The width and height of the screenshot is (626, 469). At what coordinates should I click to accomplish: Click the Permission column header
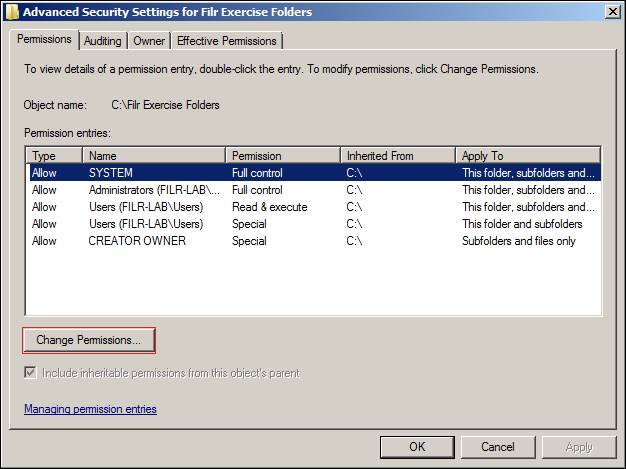pos(283,156)
